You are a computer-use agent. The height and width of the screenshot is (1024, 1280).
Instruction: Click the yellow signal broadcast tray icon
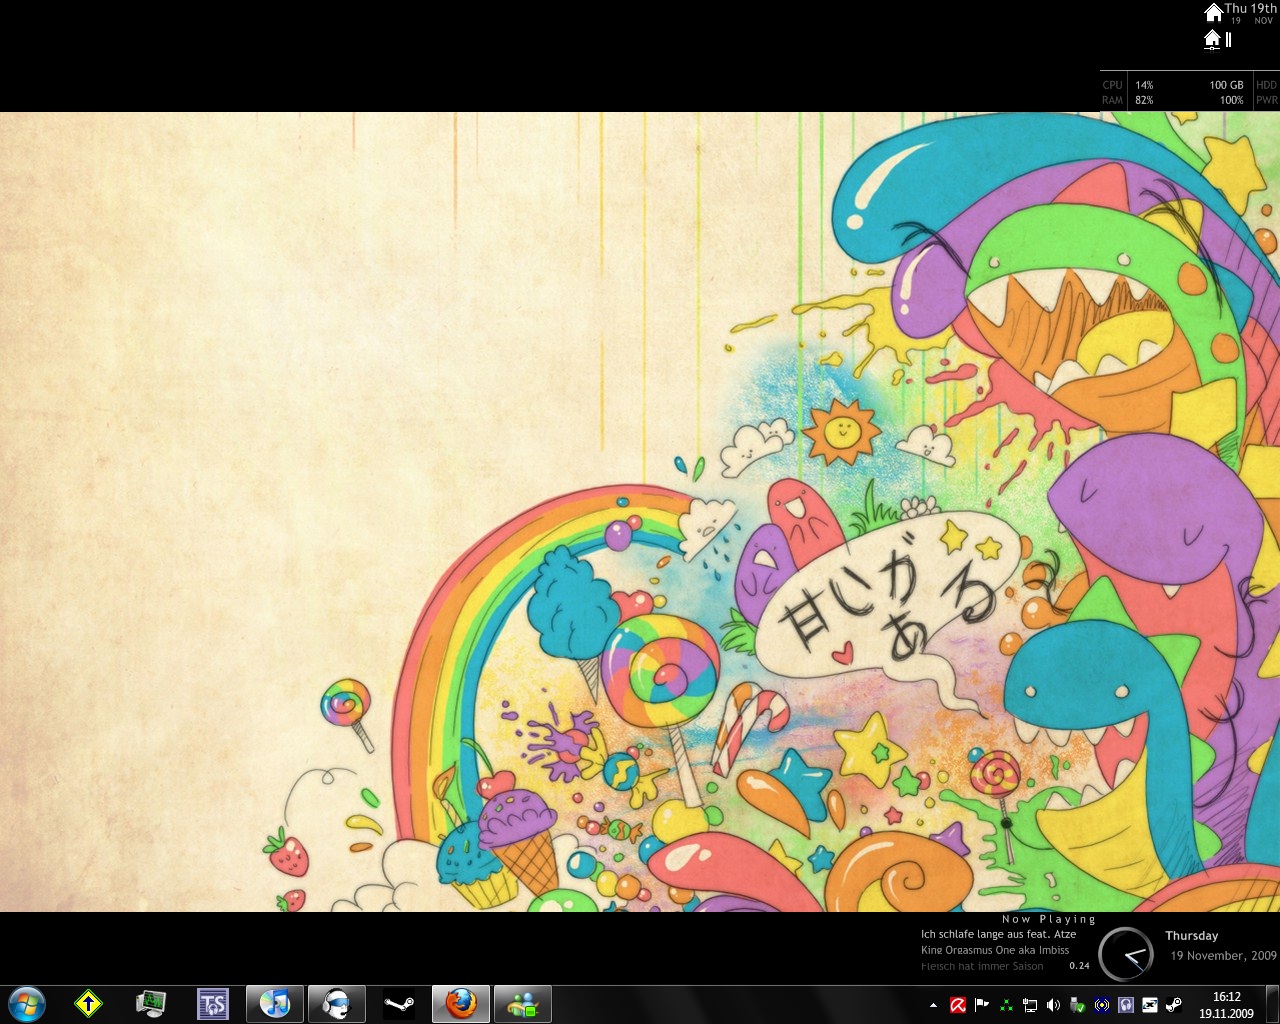click(x=1102, y=1005)
